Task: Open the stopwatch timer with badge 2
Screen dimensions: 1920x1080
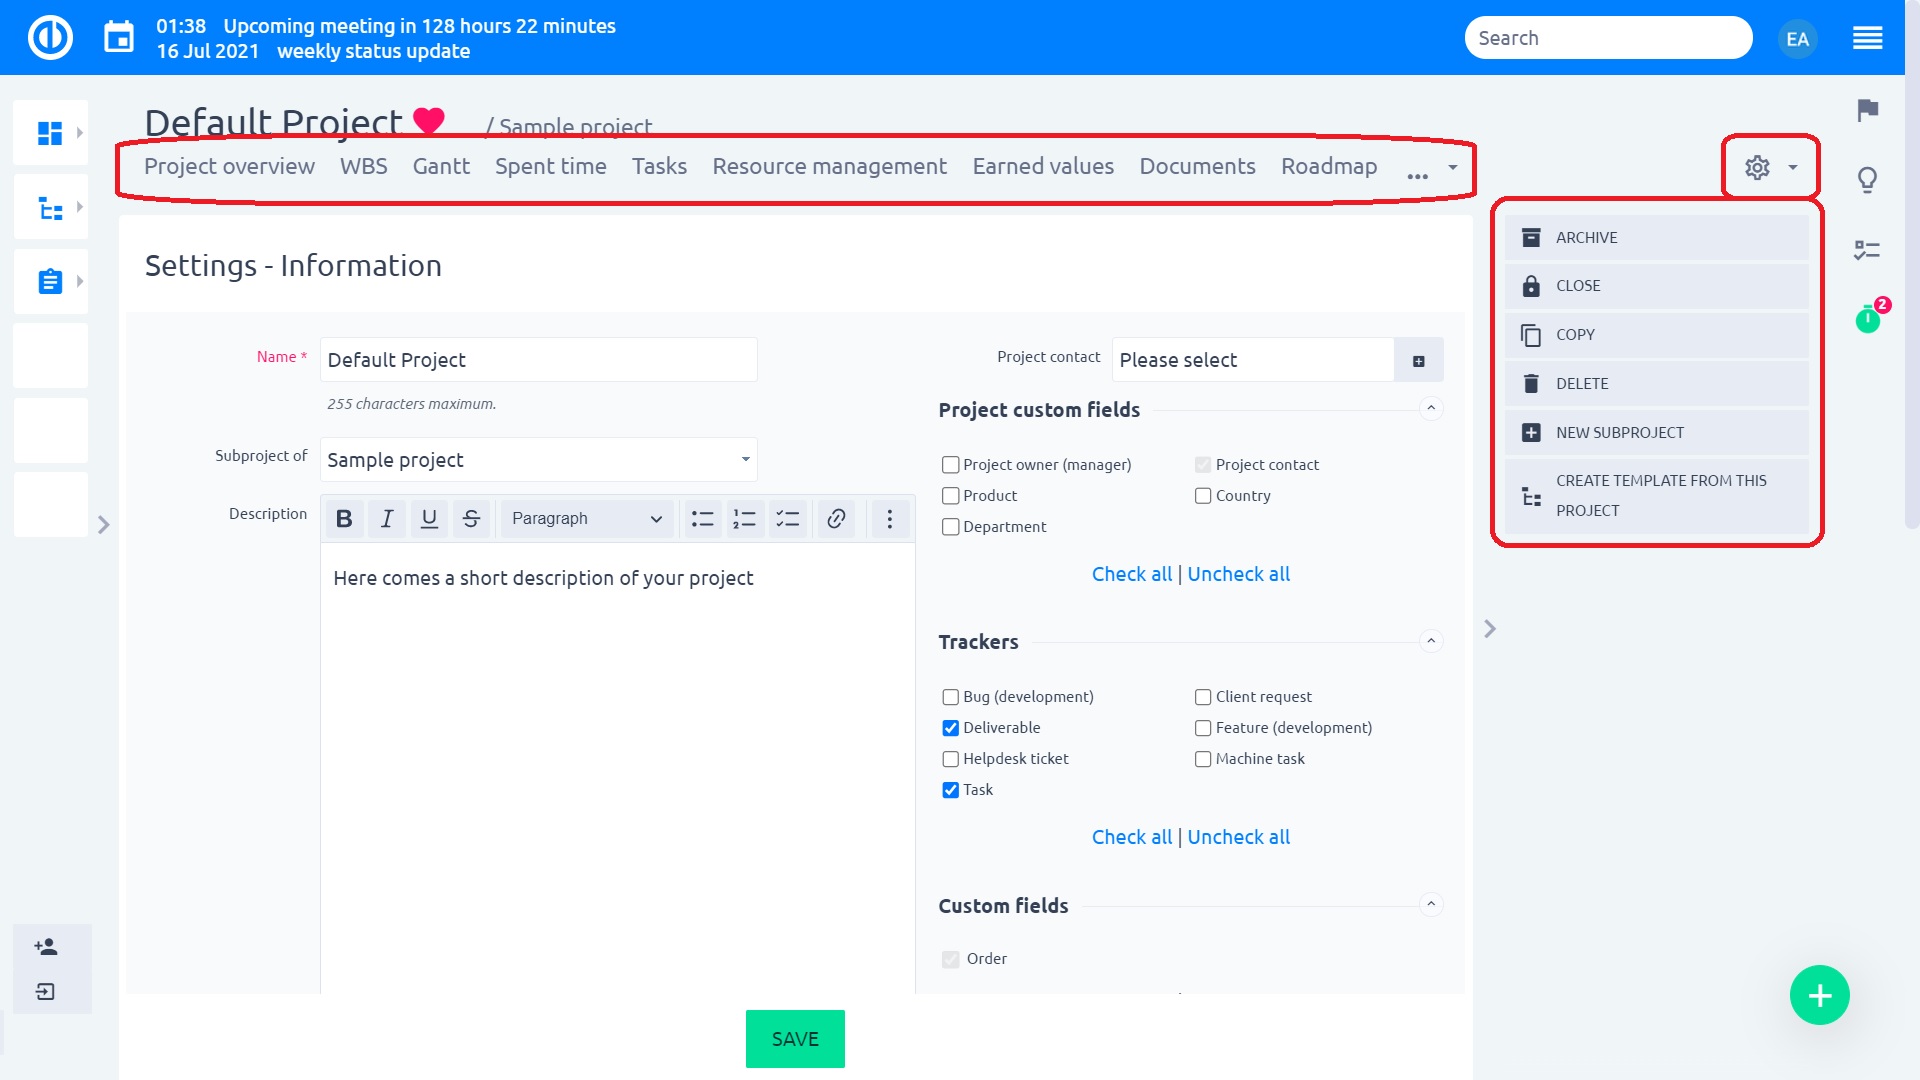Action: [x=1867, y=320]
